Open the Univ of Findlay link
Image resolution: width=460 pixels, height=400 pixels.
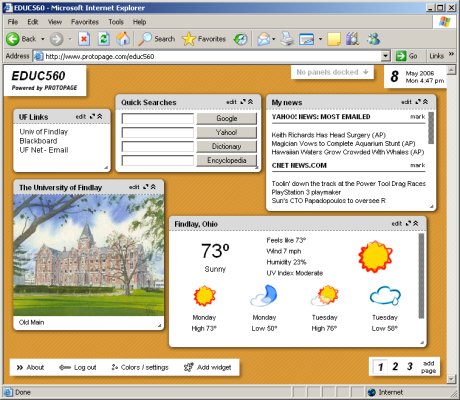click(43, 132)
